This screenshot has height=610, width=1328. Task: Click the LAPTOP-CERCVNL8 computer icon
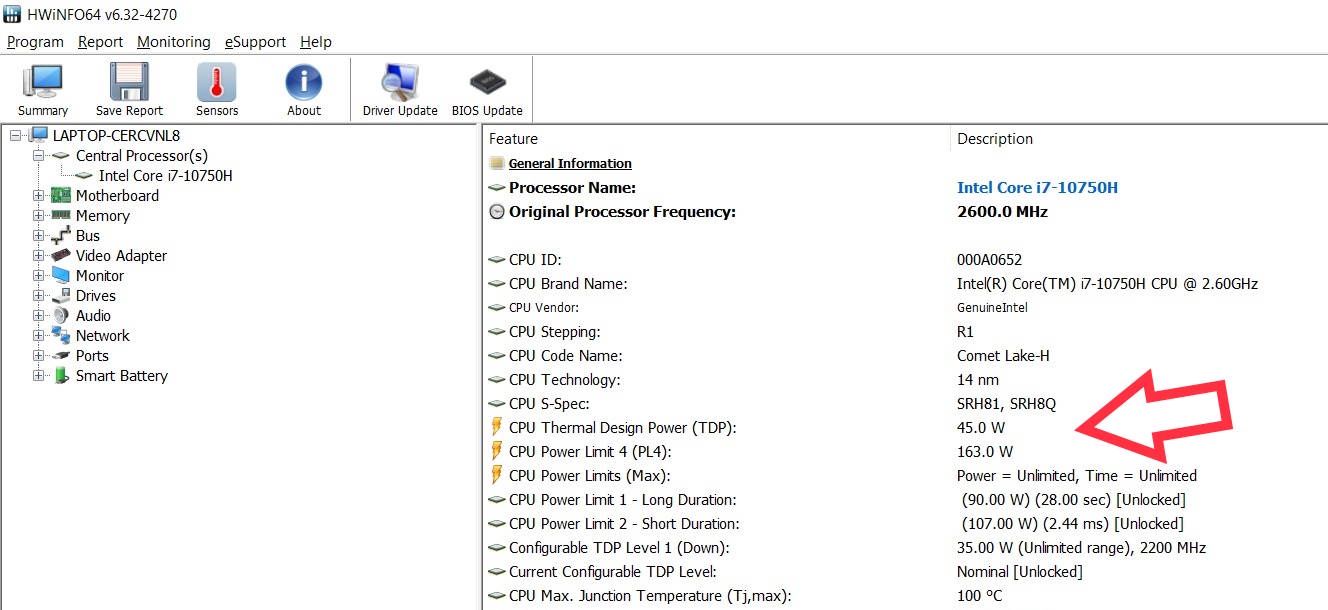[x=39, y=135]
